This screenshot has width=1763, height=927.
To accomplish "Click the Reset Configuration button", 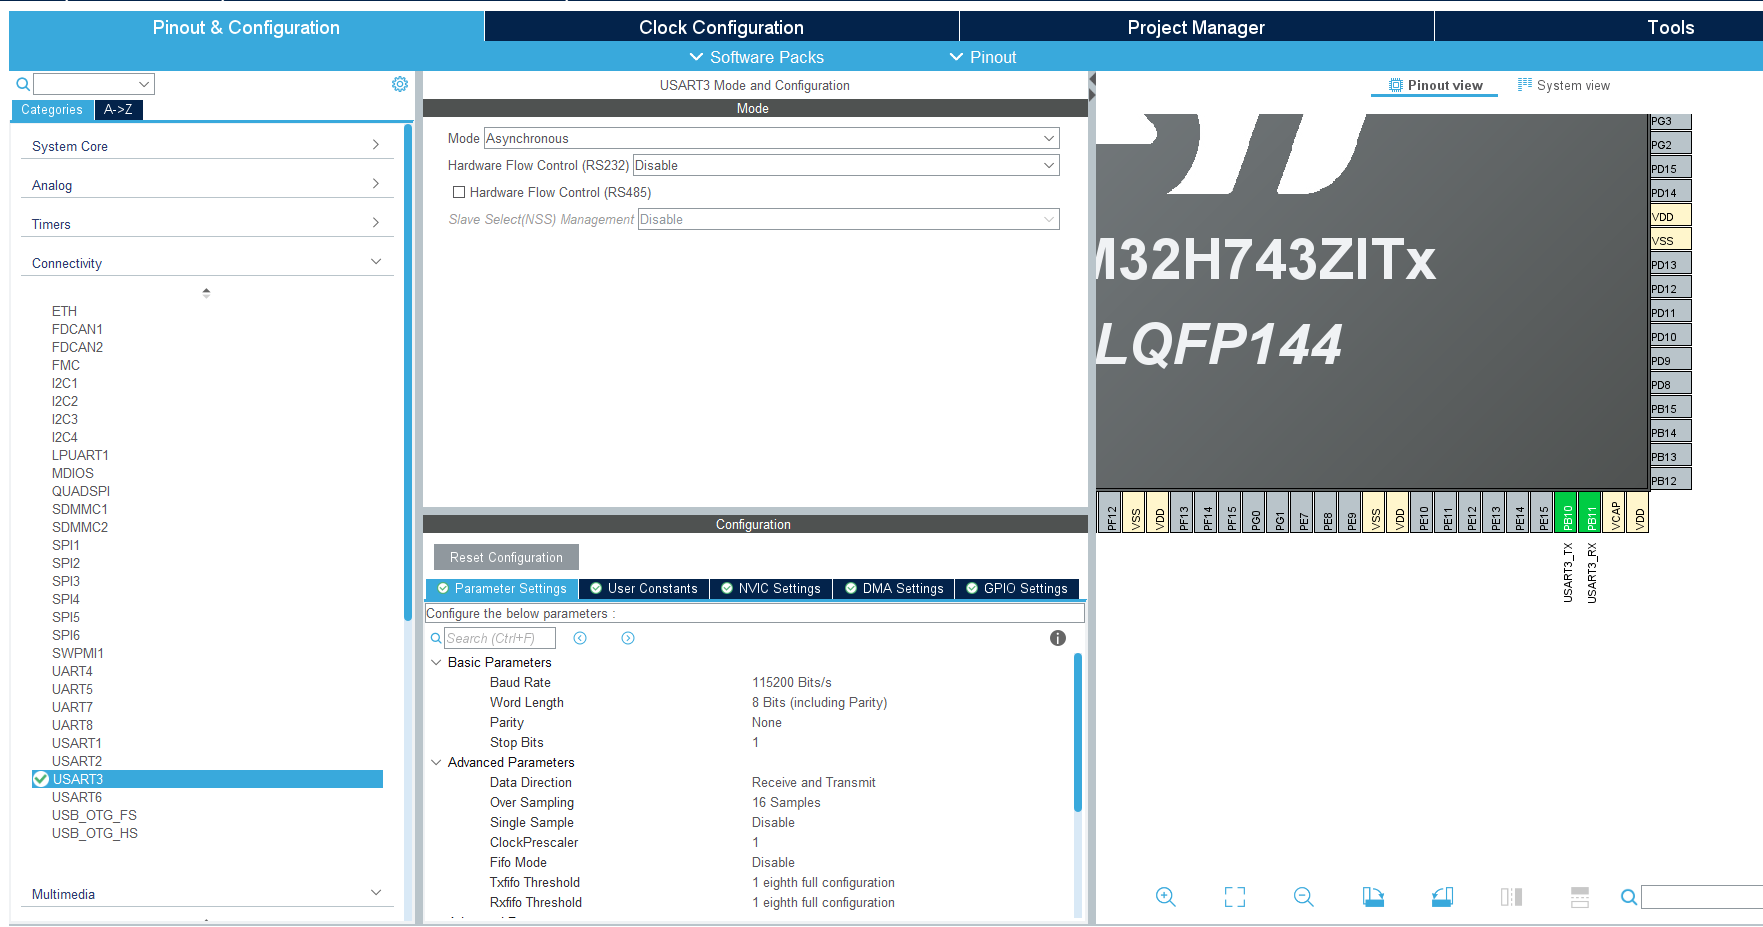I will (505, 557).
